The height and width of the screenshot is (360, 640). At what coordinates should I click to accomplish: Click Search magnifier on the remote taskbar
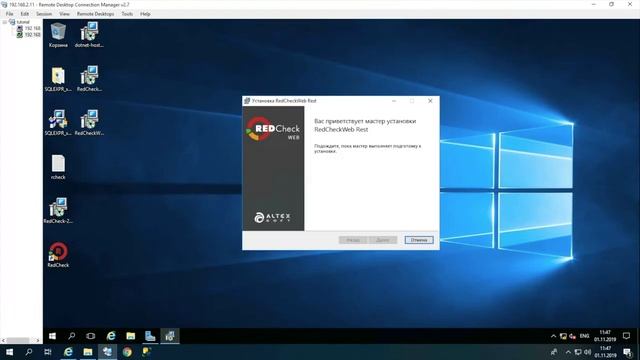[72, 336]
